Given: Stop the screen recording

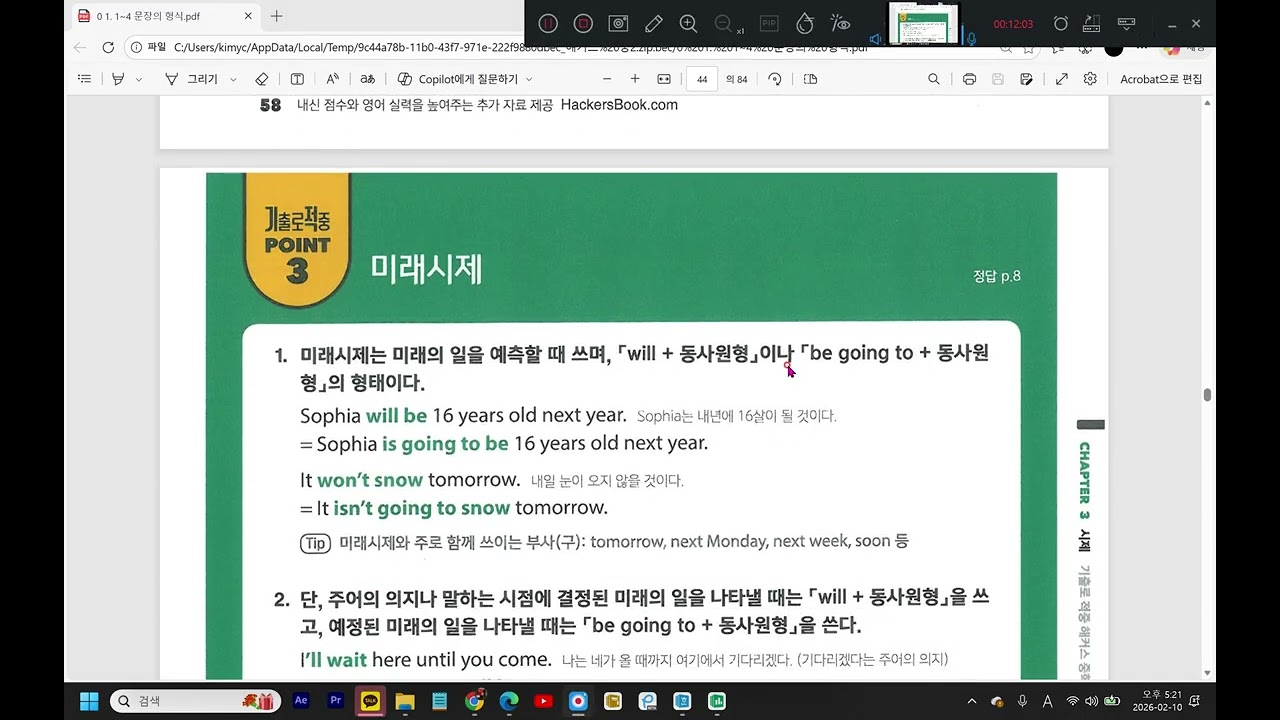Looking at the screenshot, I should pyautogui.click(x=583, y=23).
